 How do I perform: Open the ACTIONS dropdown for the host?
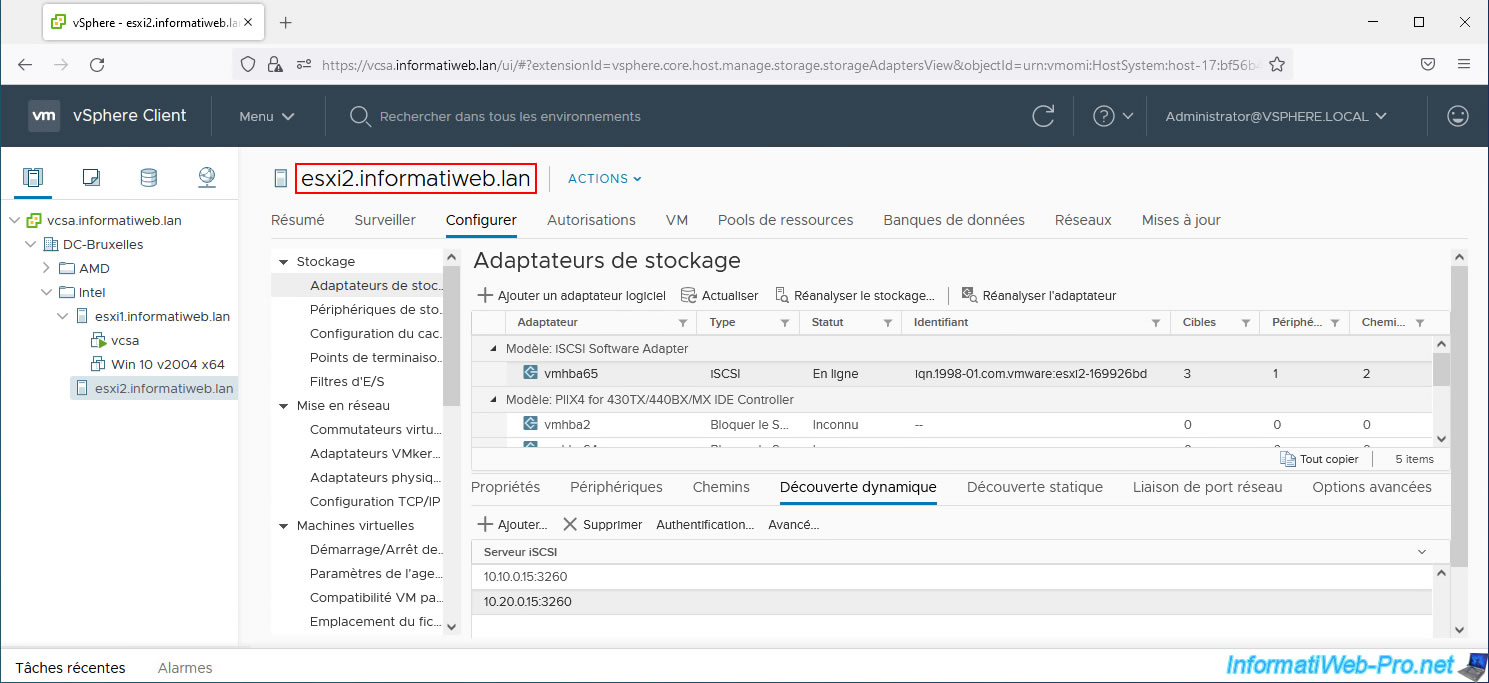pos(604,179)
